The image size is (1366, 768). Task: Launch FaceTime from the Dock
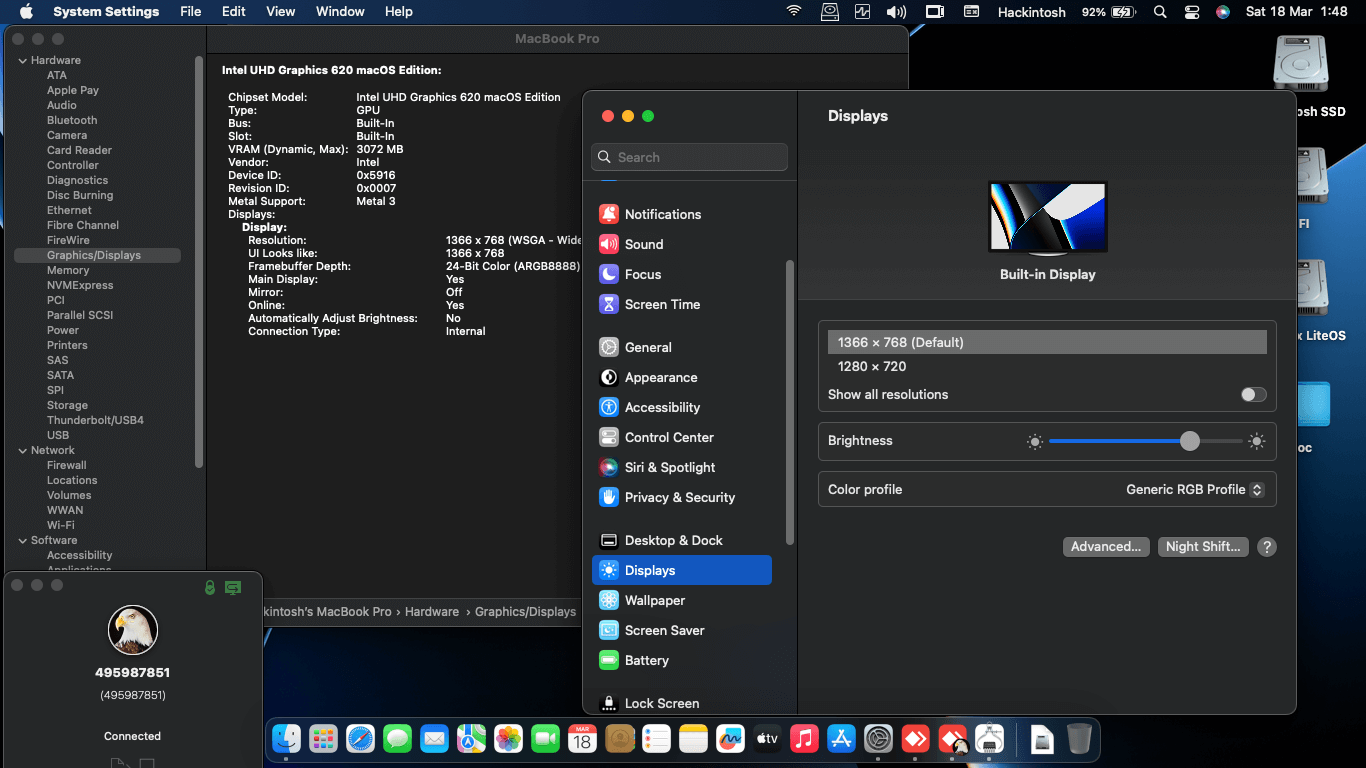[545, 739]
